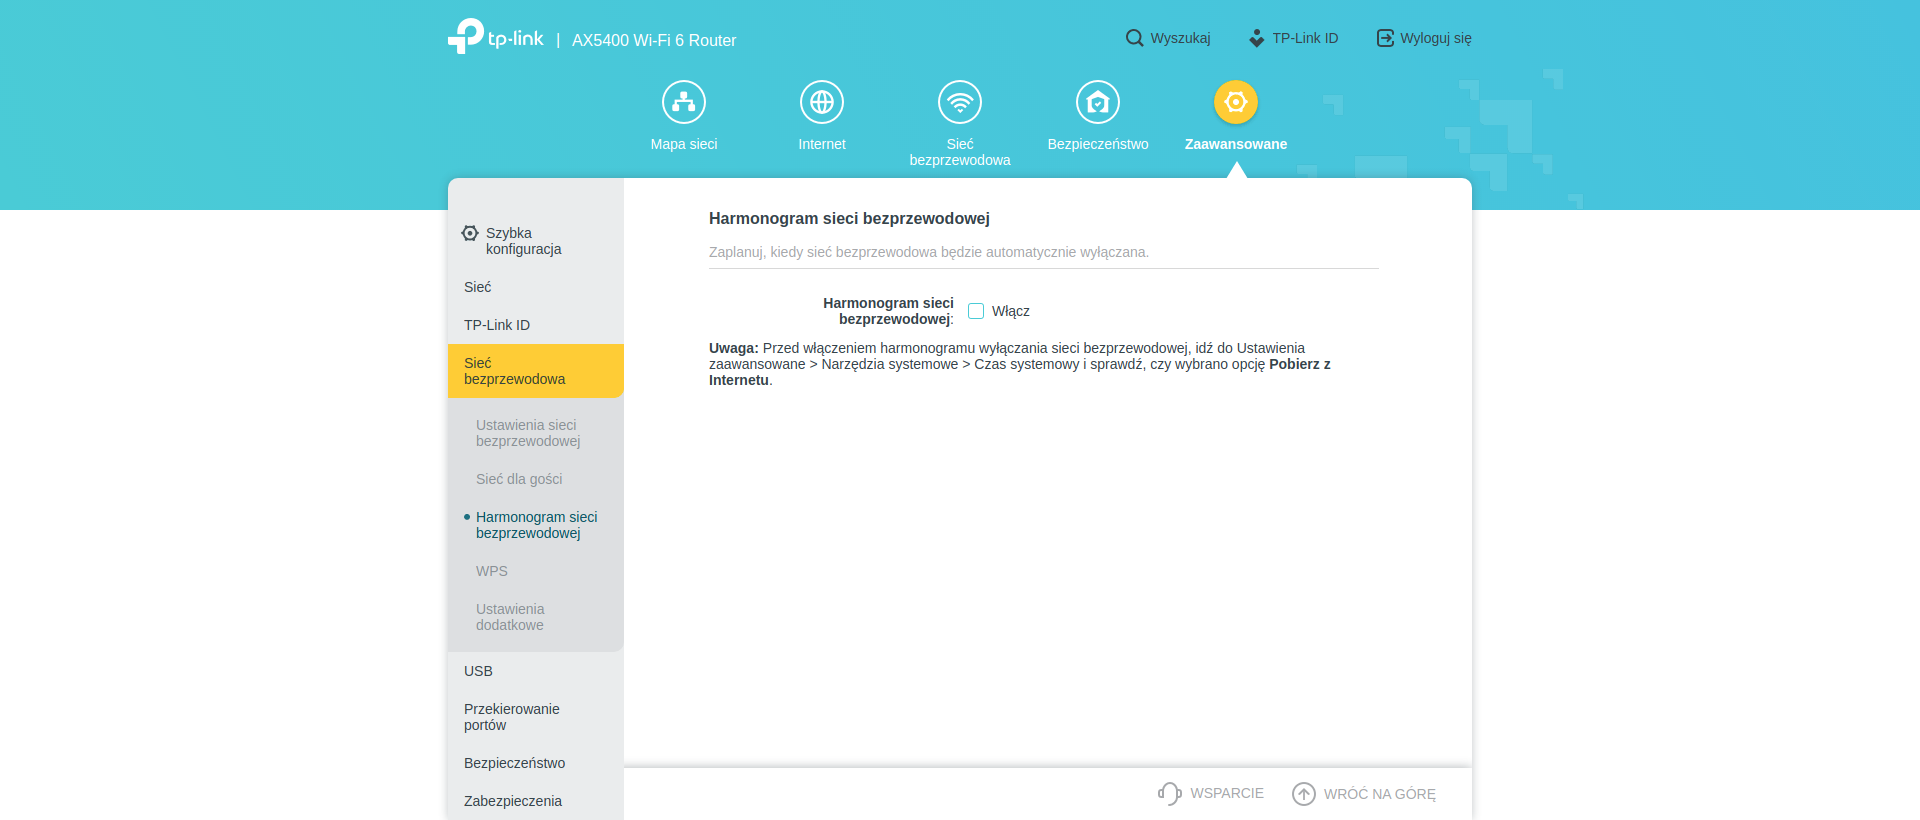Image resolution: width=1920 pixels, height=820 pixels.
Task: Open the Mapa sieci network map icon
Action: (x=684, y=102)
